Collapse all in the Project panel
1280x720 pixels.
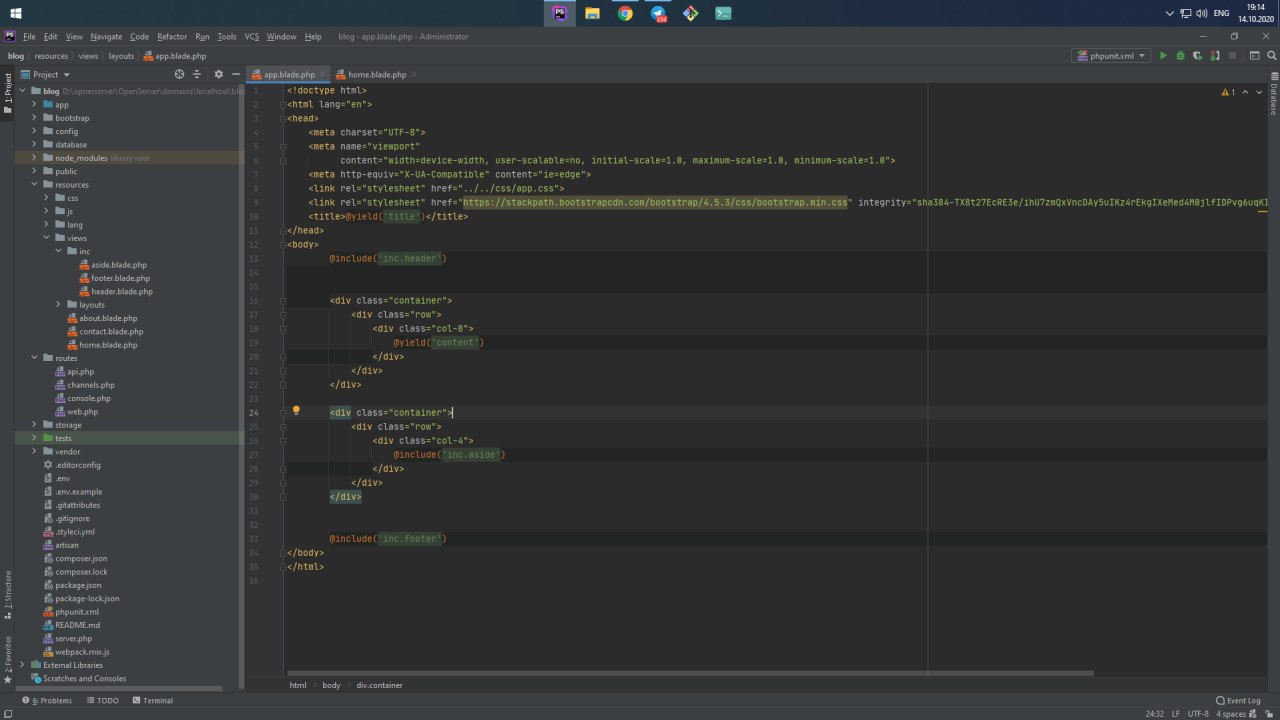[197, 74]
